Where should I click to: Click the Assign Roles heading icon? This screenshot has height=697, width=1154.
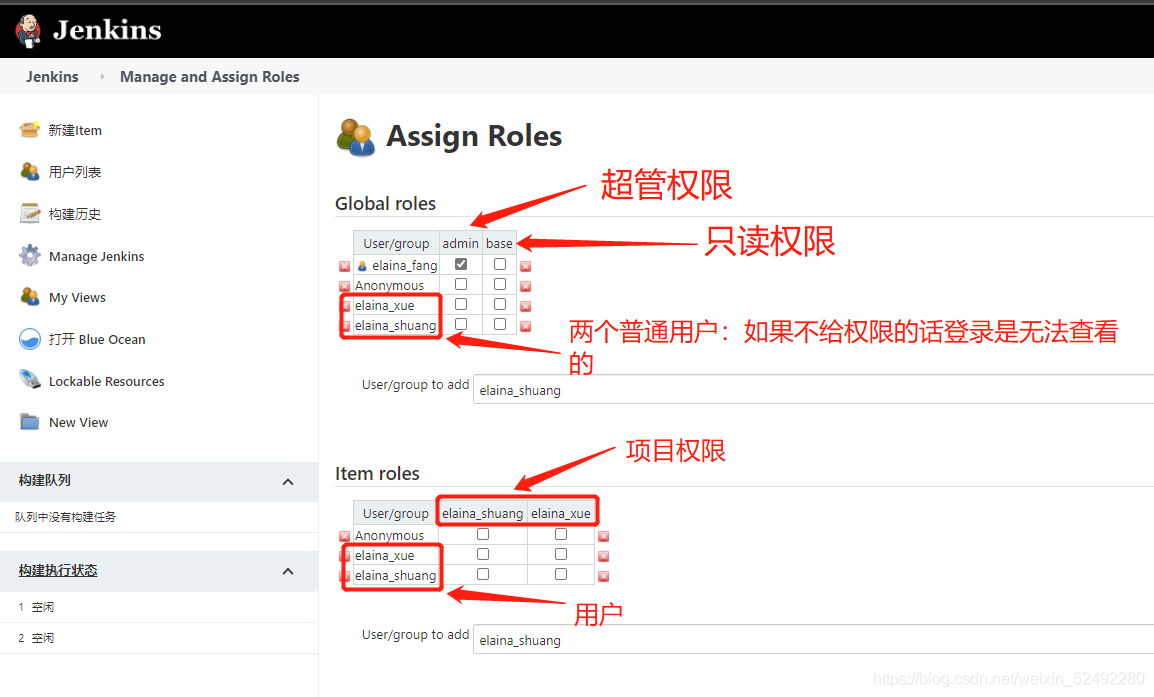tap(355, 137)
